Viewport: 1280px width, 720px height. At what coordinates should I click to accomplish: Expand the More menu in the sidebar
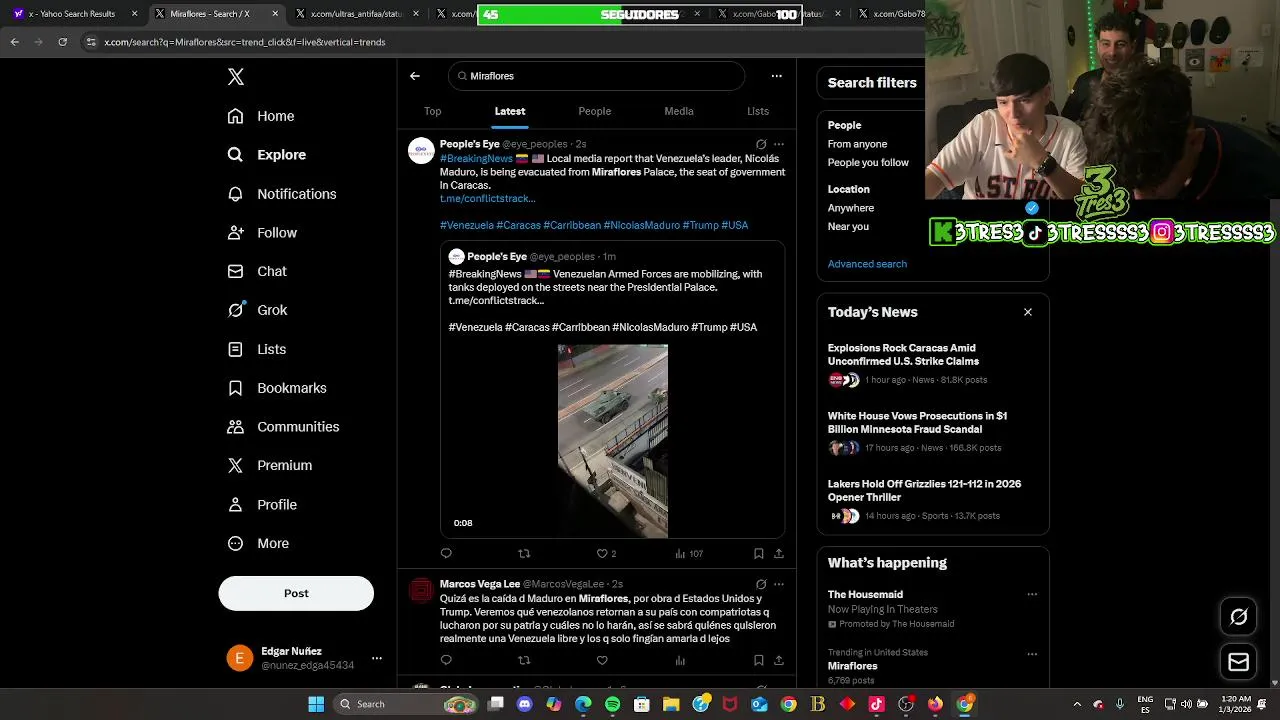[258, 544]
